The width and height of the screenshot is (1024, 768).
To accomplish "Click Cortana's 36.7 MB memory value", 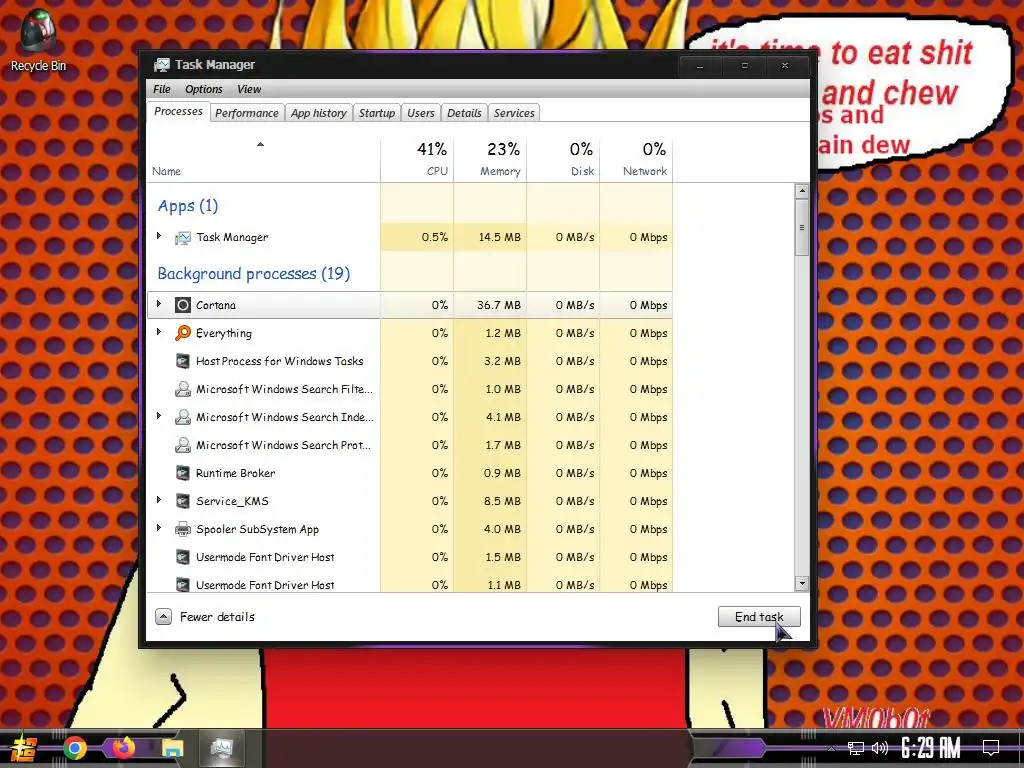I will click(499, 305).
